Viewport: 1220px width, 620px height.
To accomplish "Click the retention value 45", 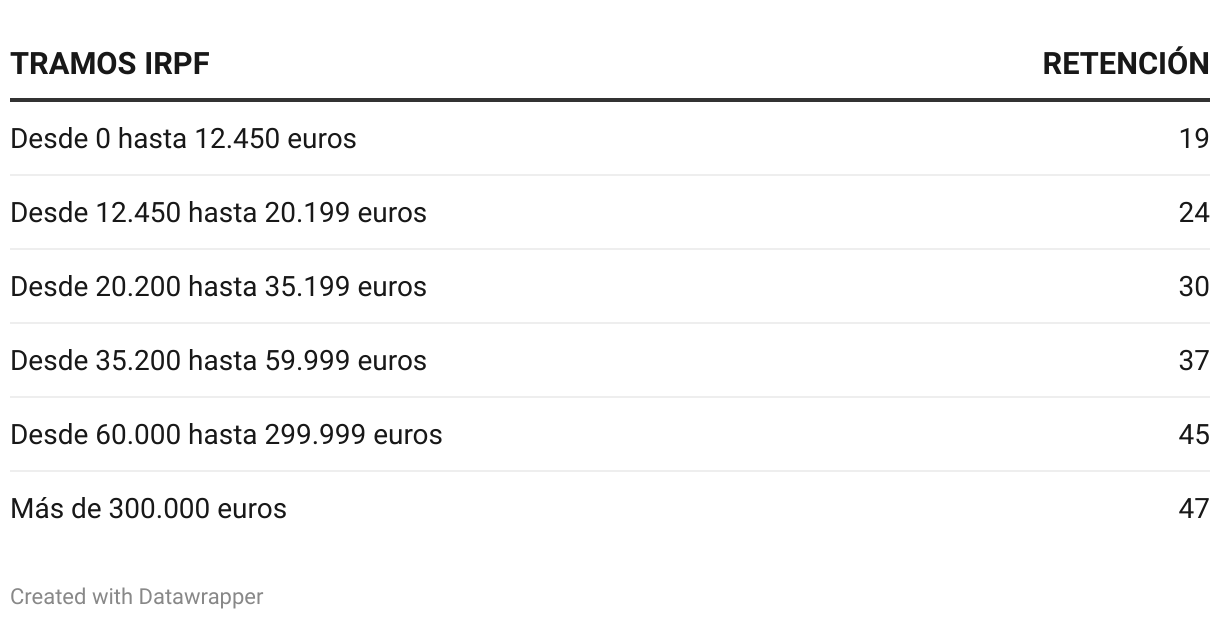I will point(1194,434).
